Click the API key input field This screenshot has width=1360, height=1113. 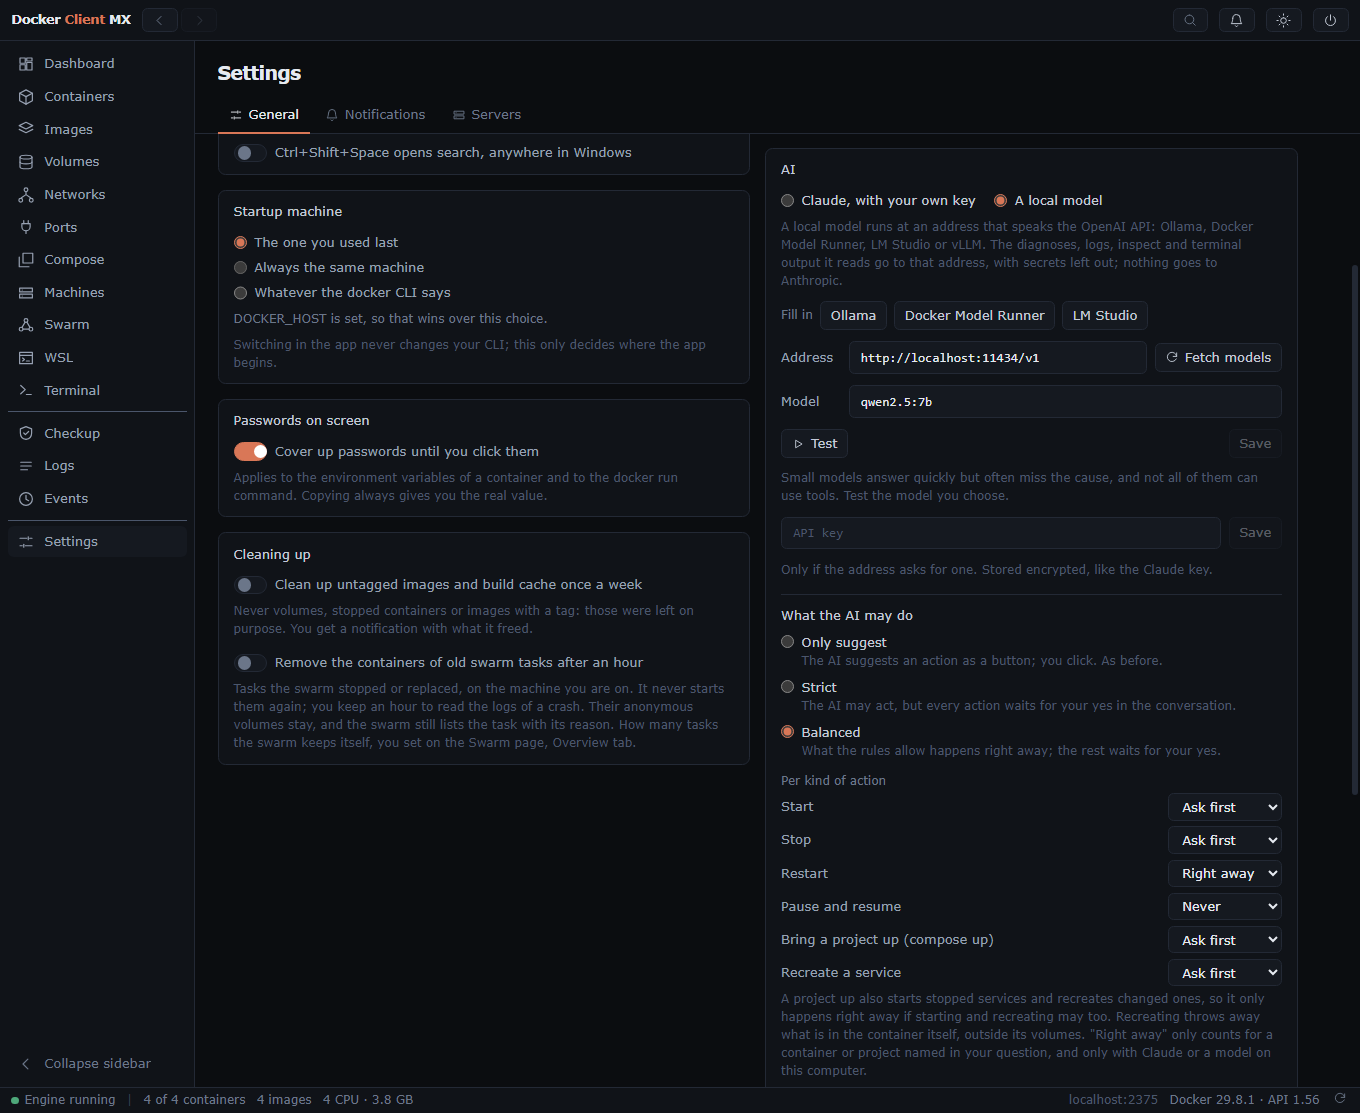[1001, 533]
